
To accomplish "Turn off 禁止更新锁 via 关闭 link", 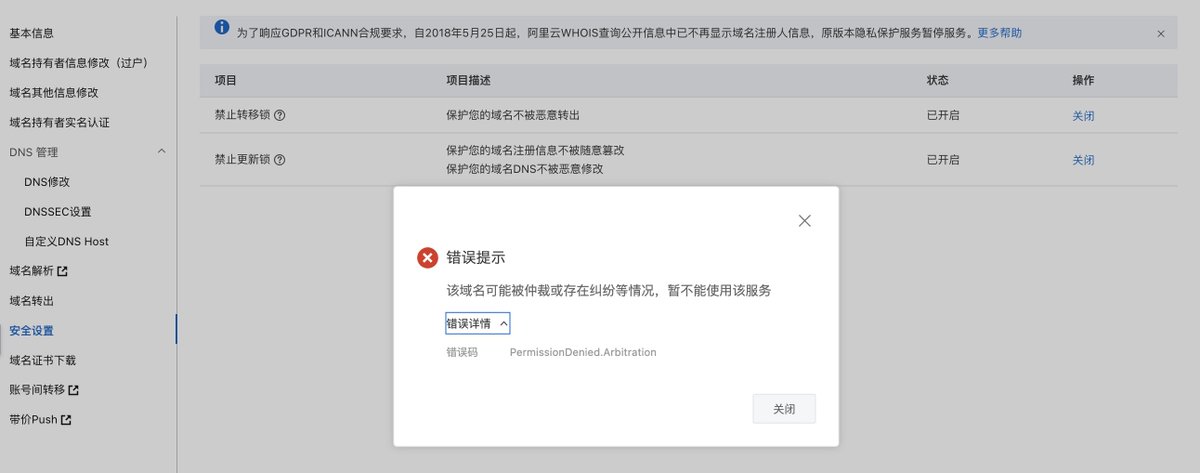I will 1083,160.
